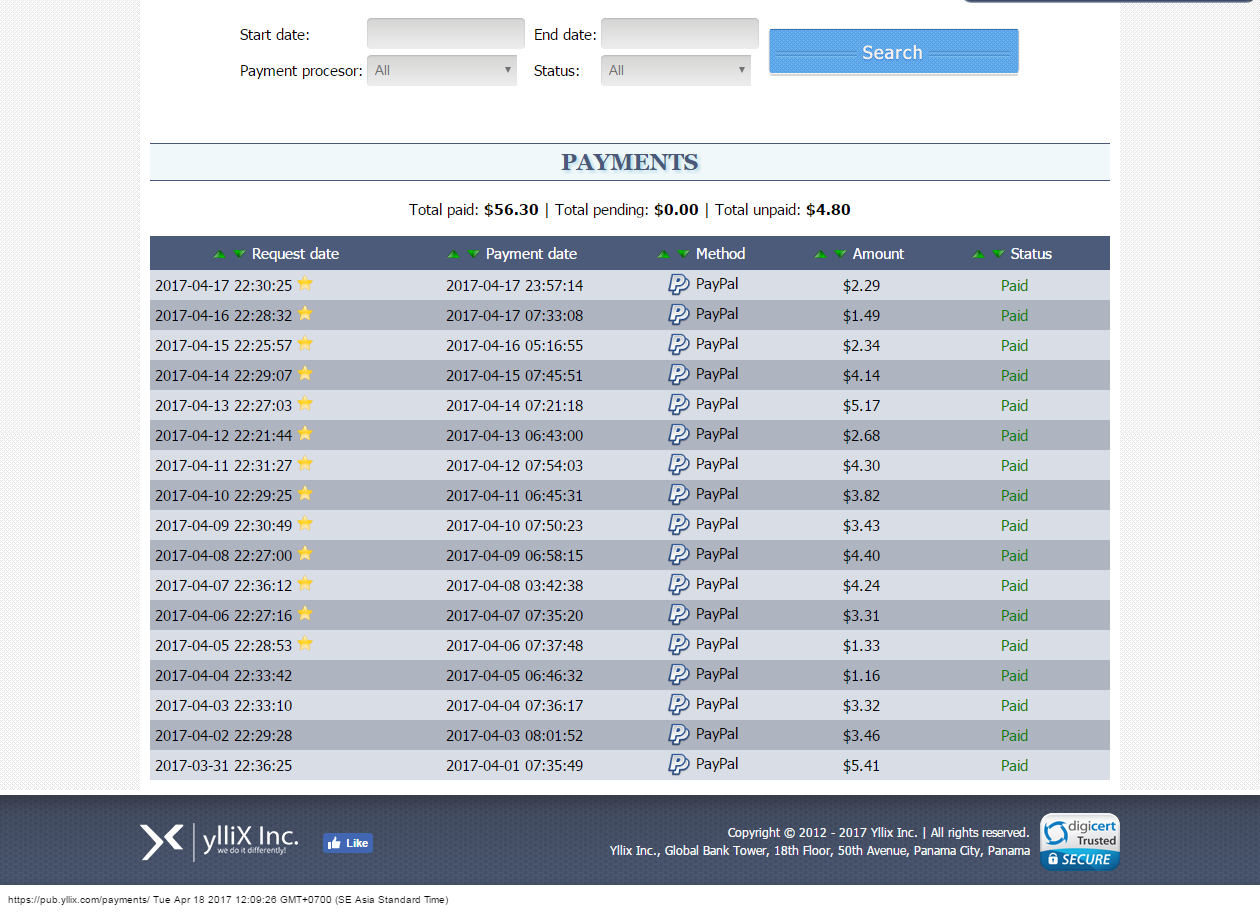Viewport: 1260px width, 913px height.
Task: Click the Facebook Like button
Action: [348, 843]
